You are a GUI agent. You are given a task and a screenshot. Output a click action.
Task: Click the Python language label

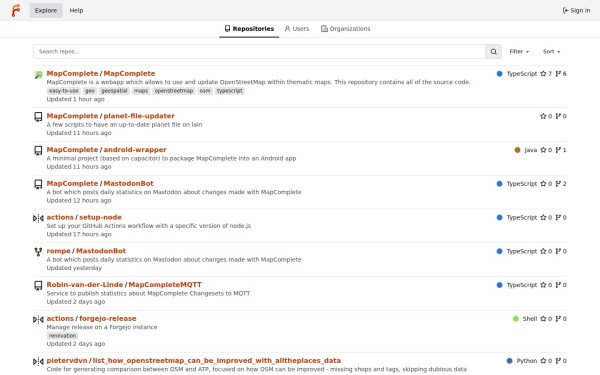click(x=527, y=361)
